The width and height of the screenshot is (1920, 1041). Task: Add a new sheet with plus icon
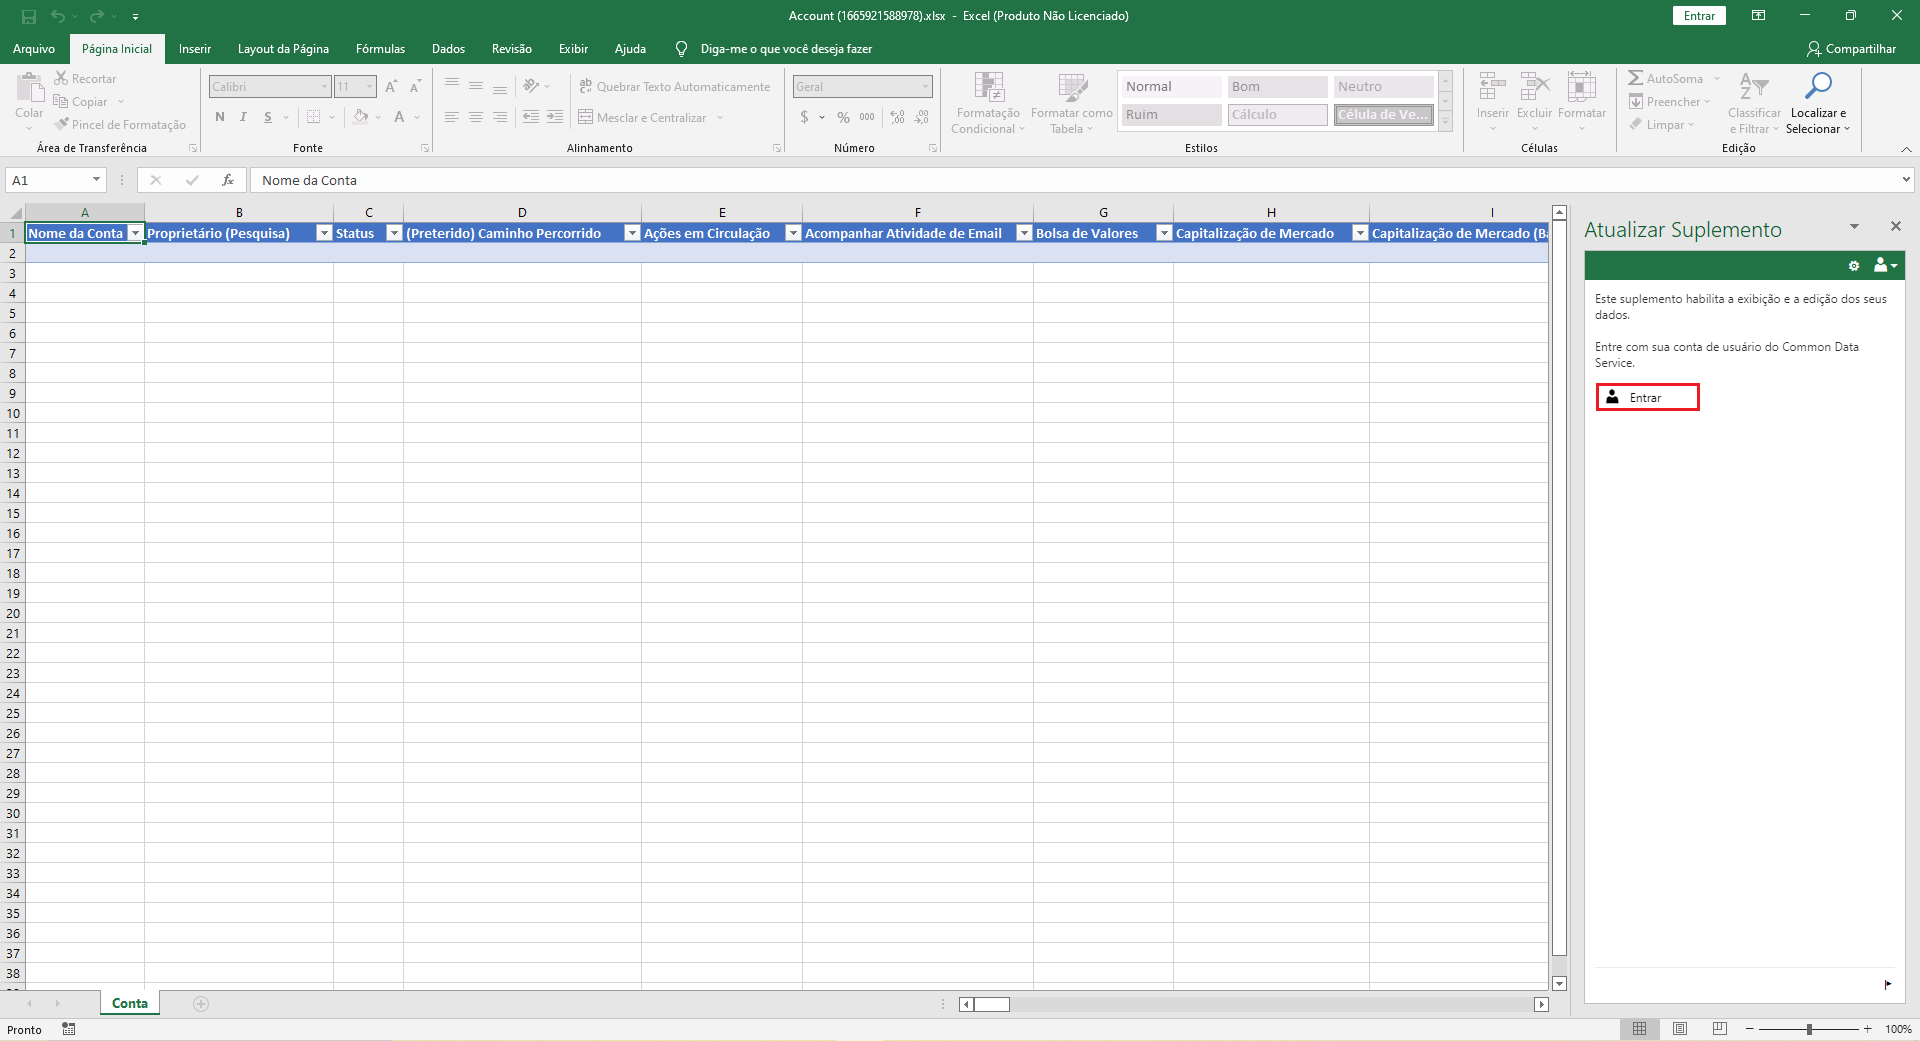coord(201,1004)
